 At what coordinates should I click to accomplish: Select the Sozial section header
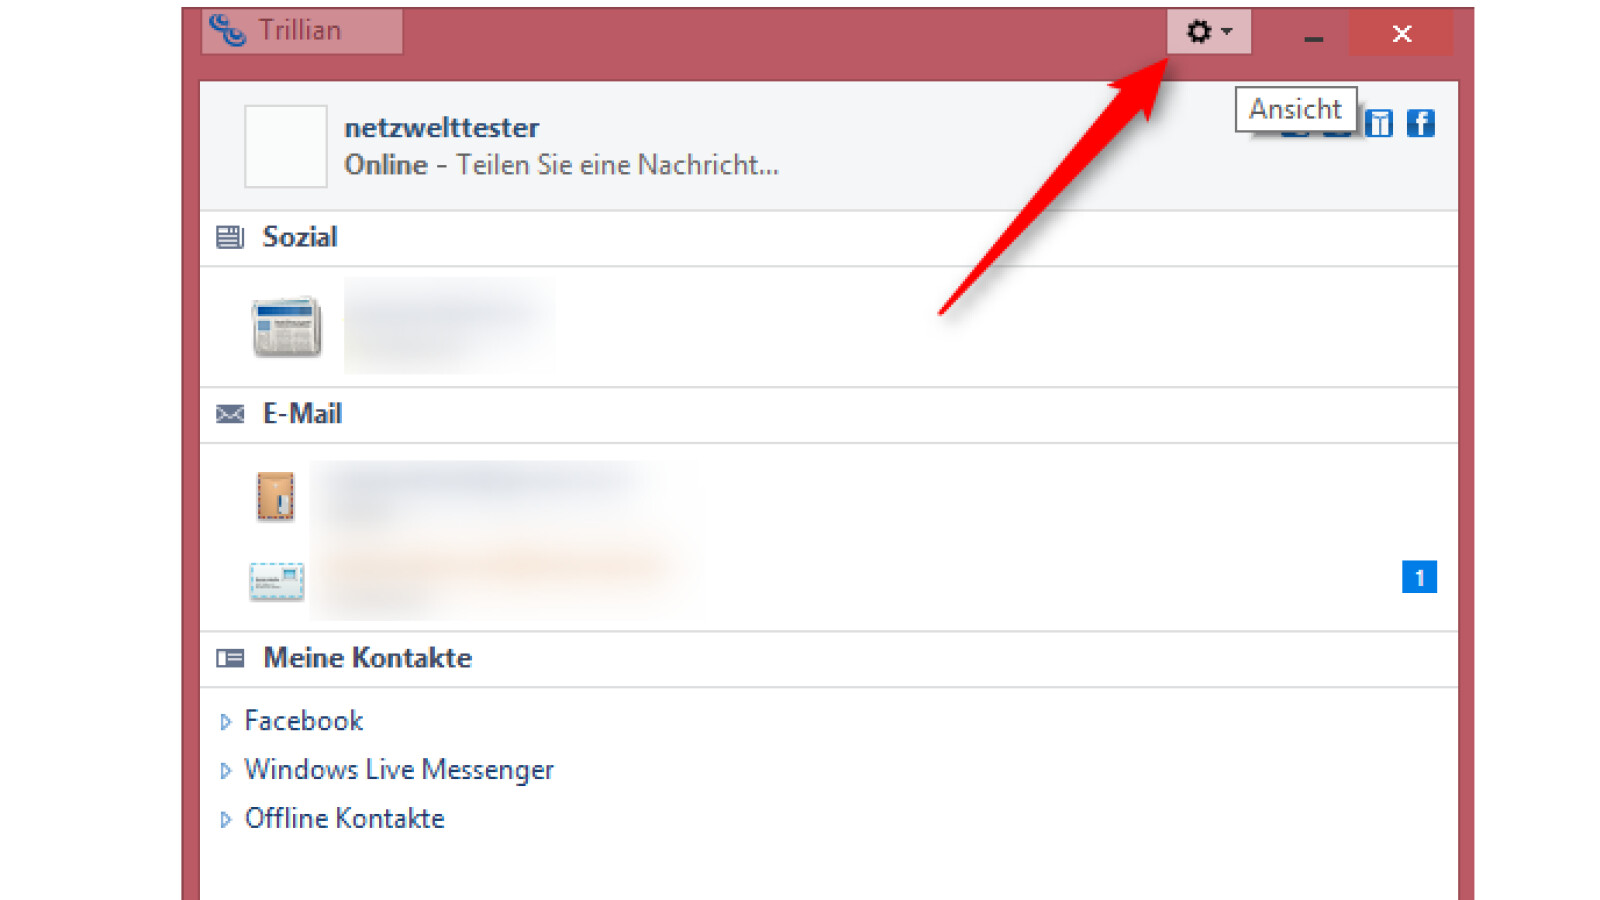click(x=300, y=237)
